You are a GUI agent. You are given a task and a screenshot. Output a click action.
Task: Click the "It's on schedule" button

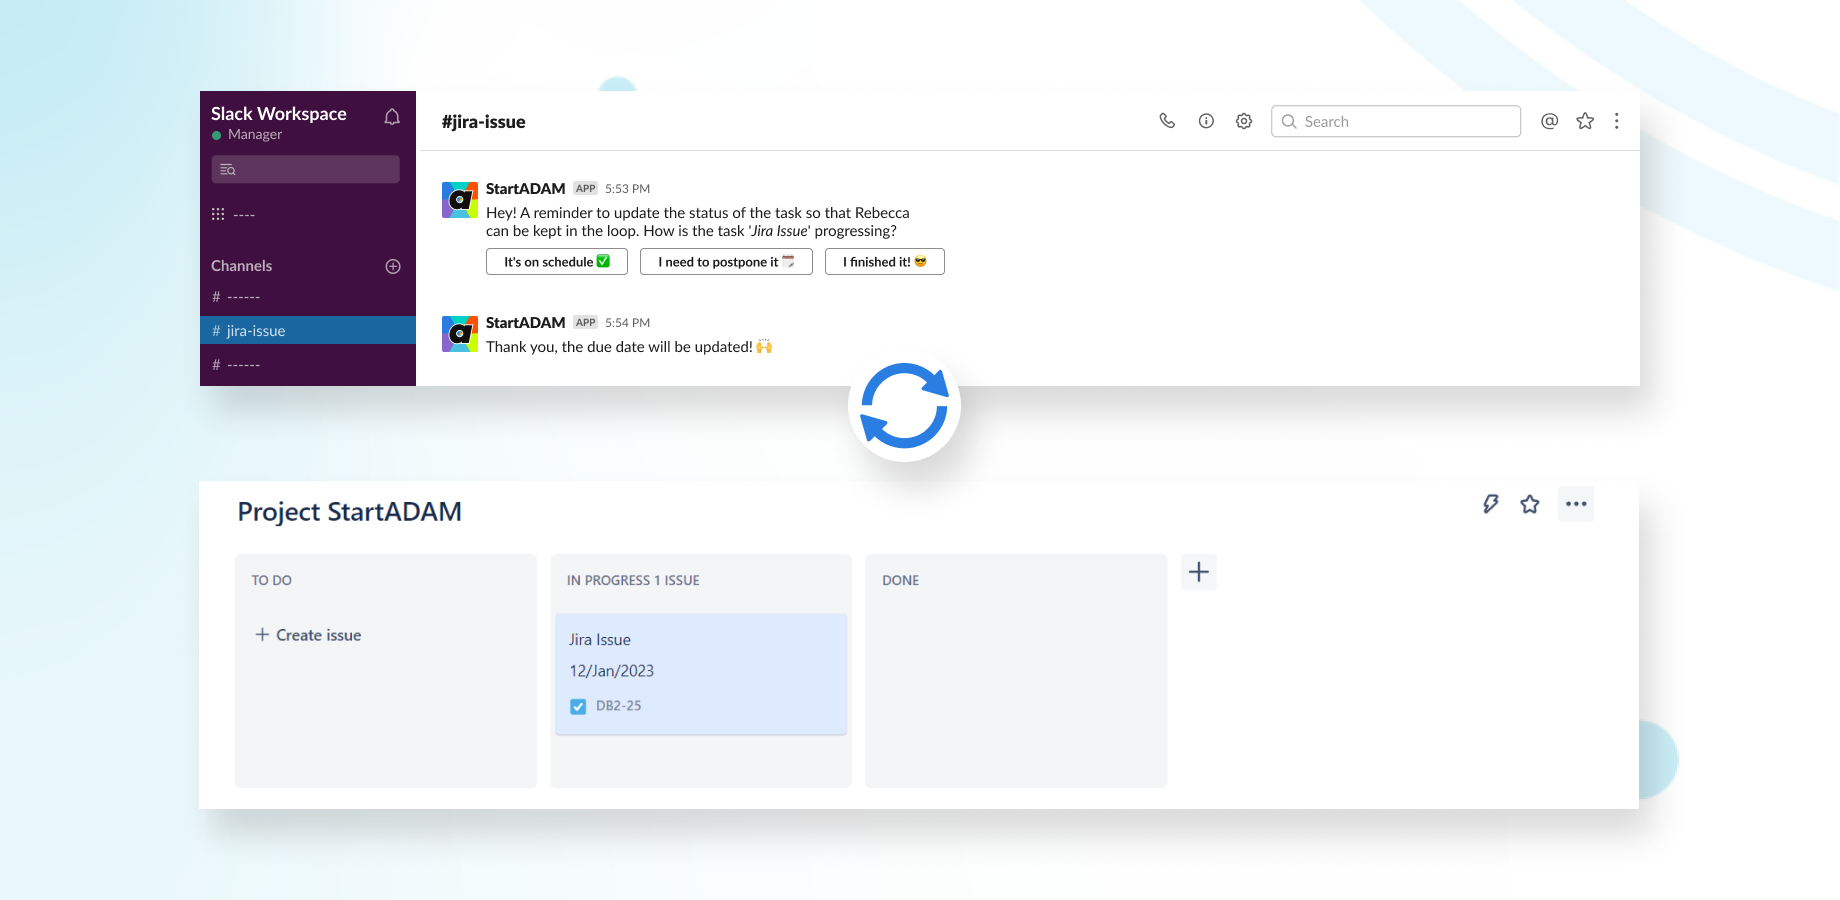557,262
